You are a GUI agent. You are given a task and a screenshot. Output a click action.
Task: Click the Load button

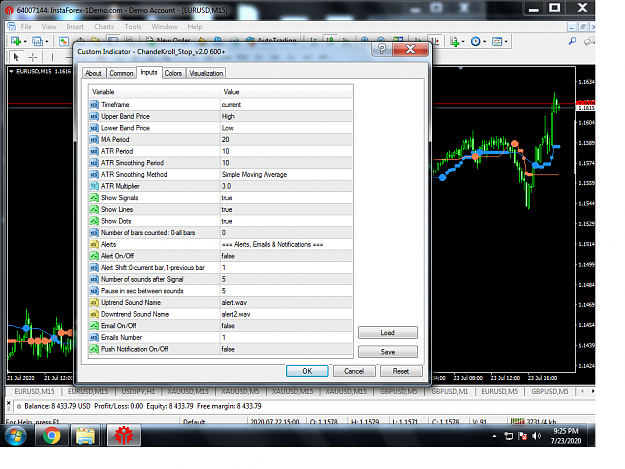pos(388,332)
